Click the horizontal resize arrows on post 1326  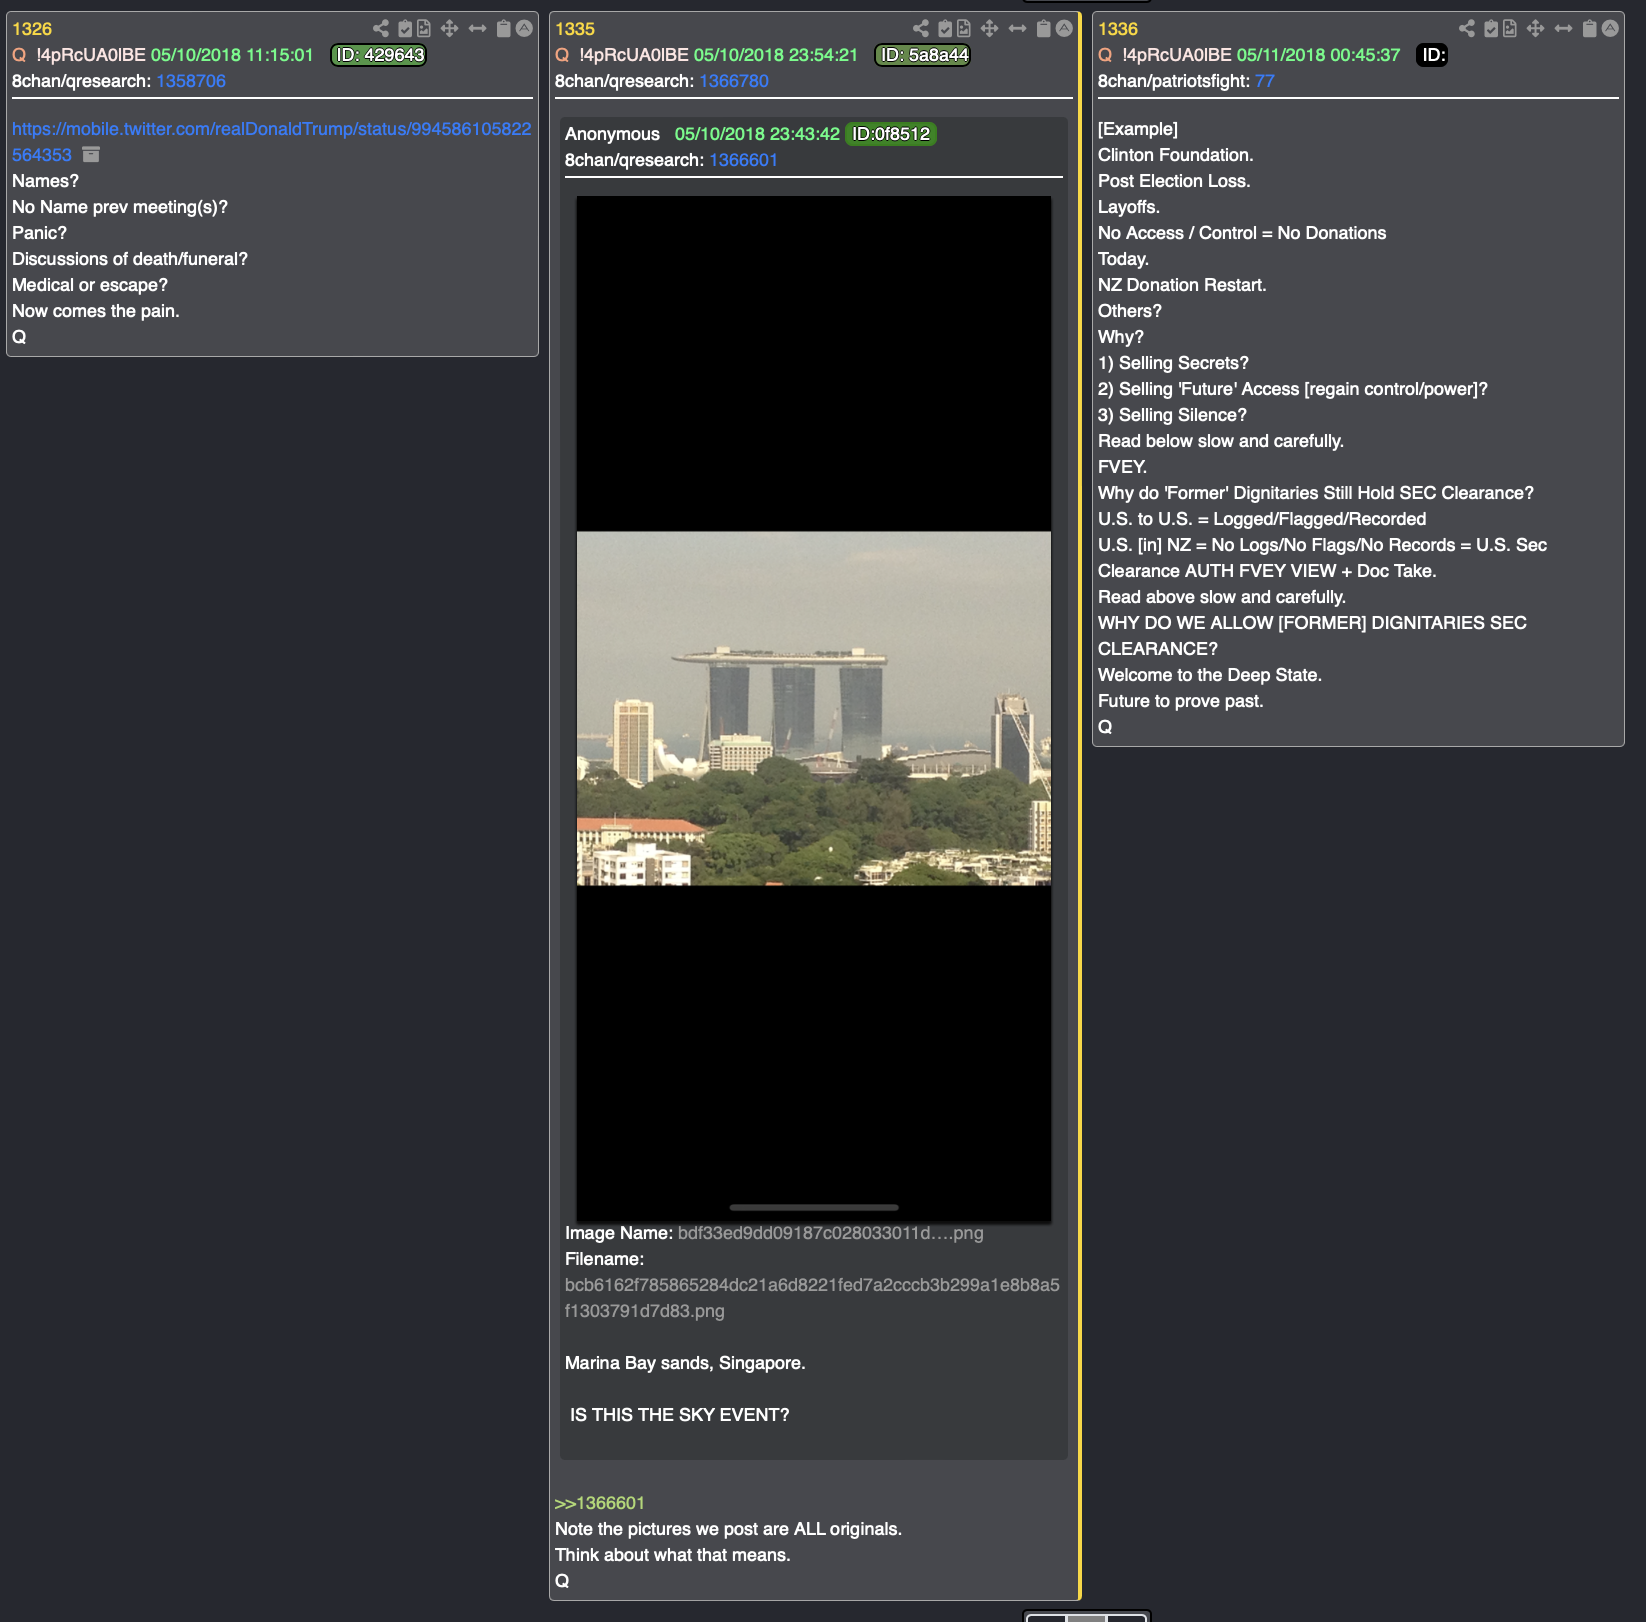[478, 29]
